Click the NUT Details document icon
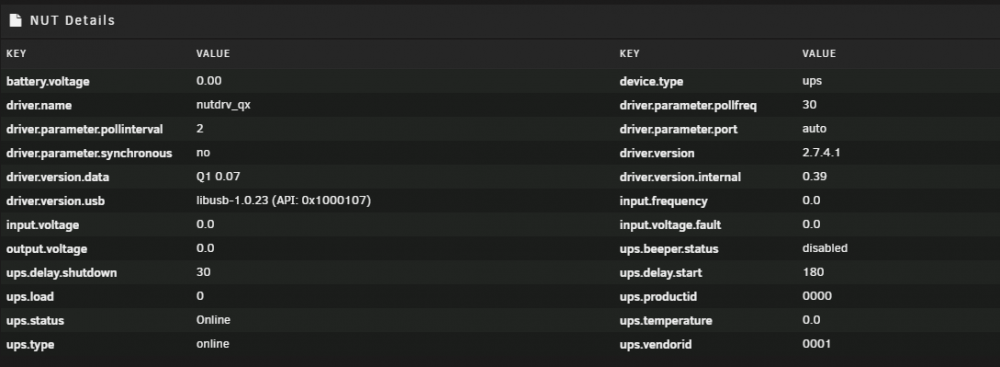This screenshot has height=367, width=1000. (x=15, y=20)
